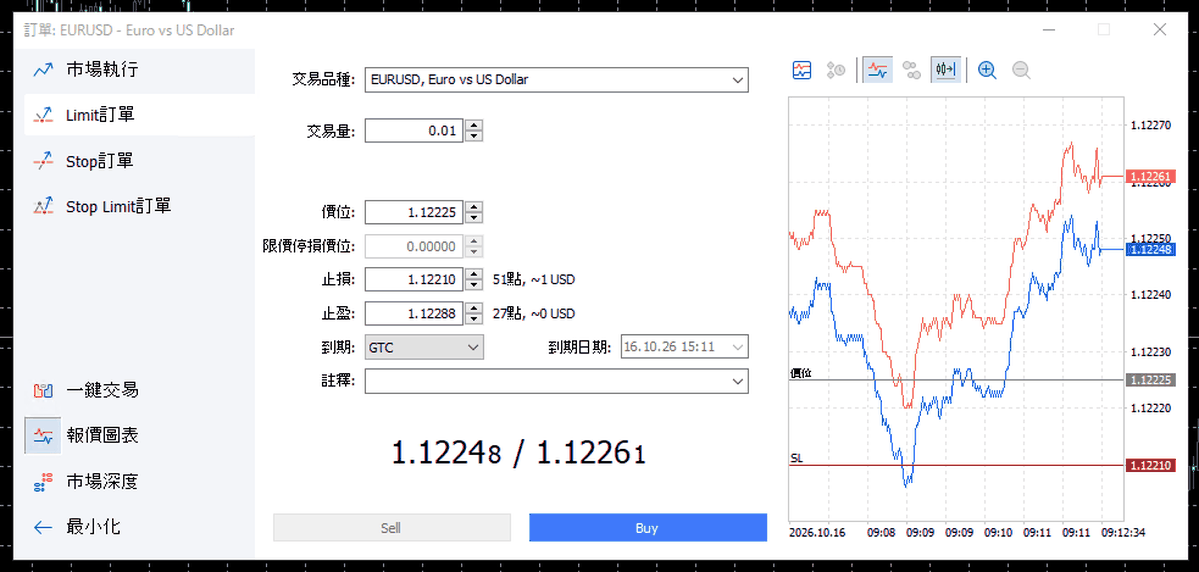Screen dimensions: 1199x572
Task: Click the 1.12270 axis price value
Action: click(x=1151, y=125)
